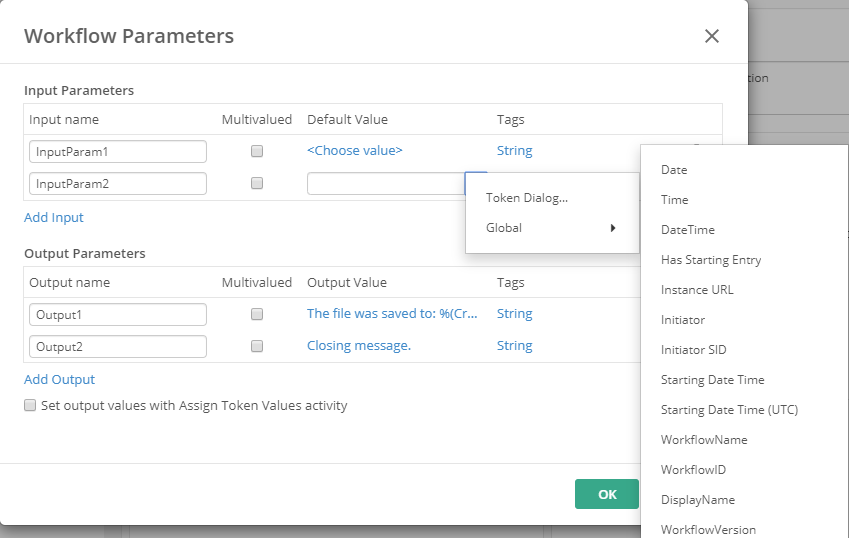Open <Choose value> for InputParam1

click(x=354, y=151)
